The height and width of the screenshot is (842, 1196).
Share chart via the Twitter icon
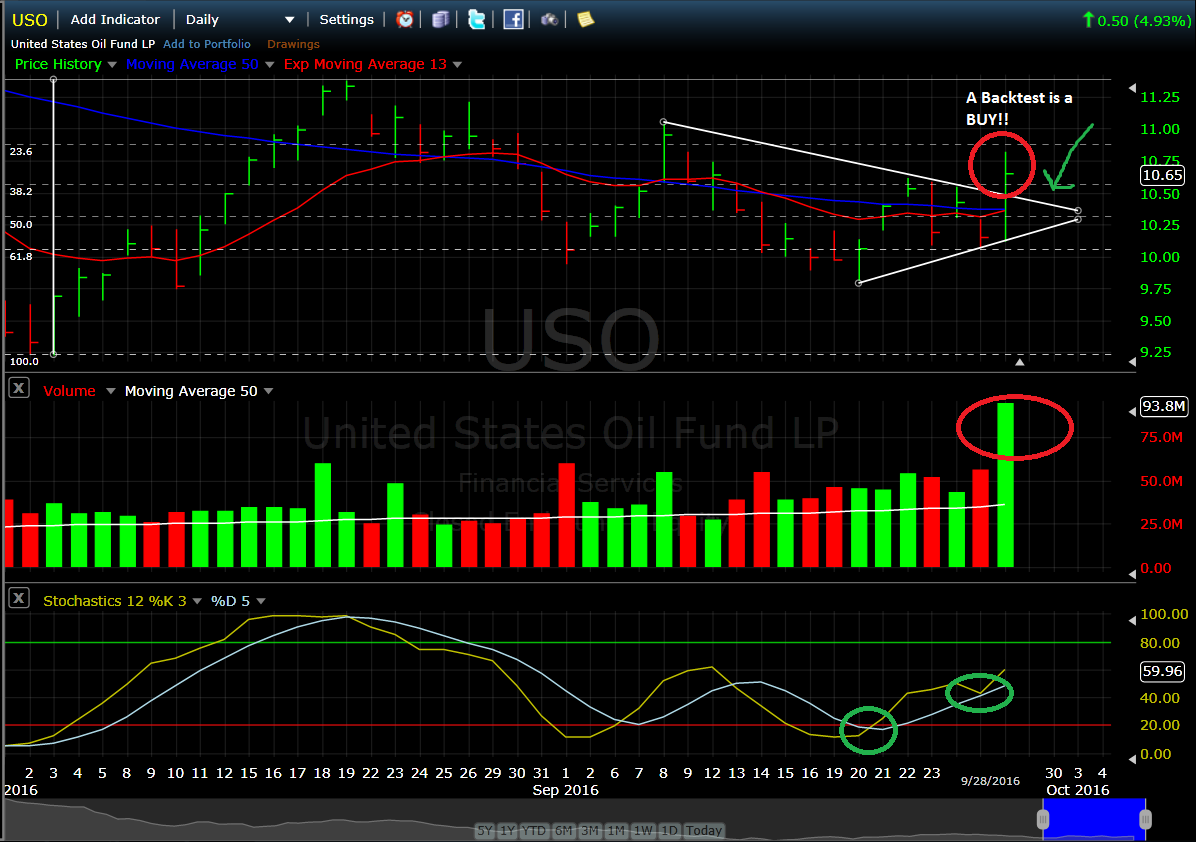coord(477,19)
